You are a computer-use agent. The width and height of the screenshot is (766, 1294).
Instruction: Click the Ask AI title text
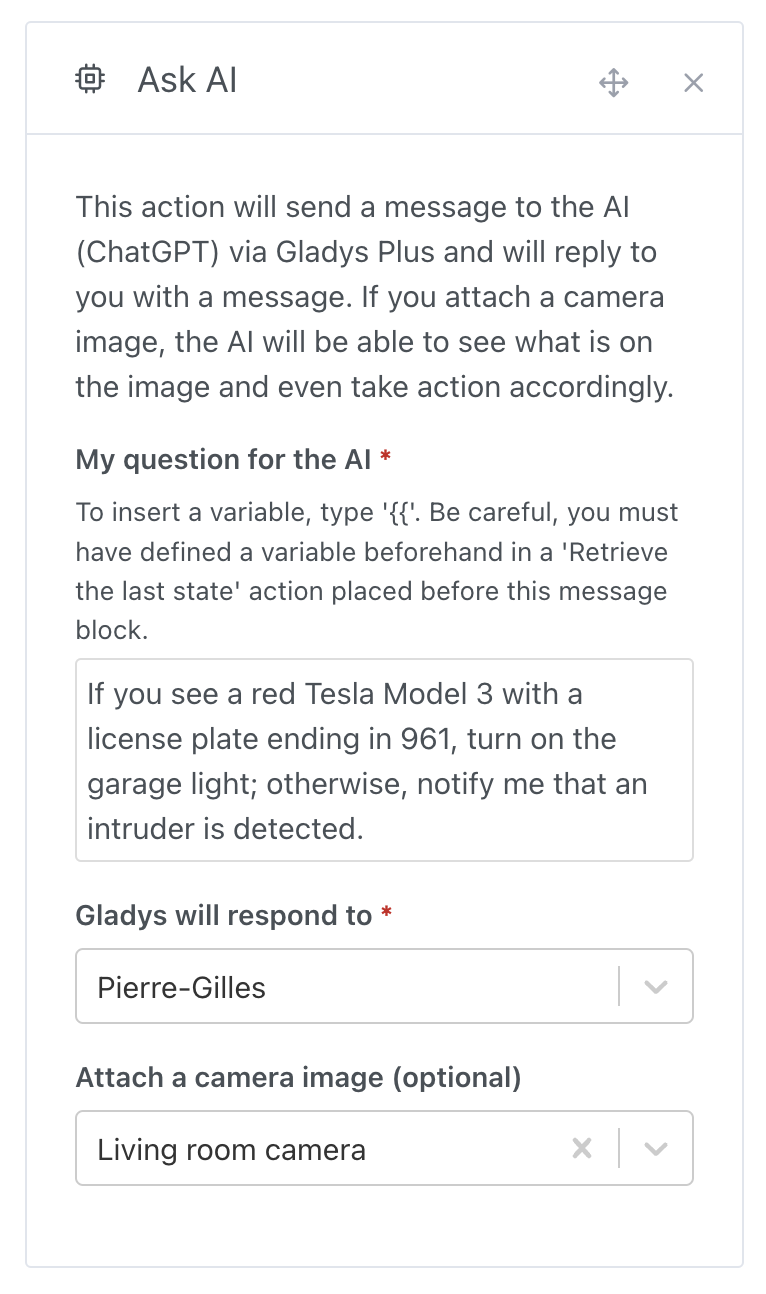click(x=186, y=80)
